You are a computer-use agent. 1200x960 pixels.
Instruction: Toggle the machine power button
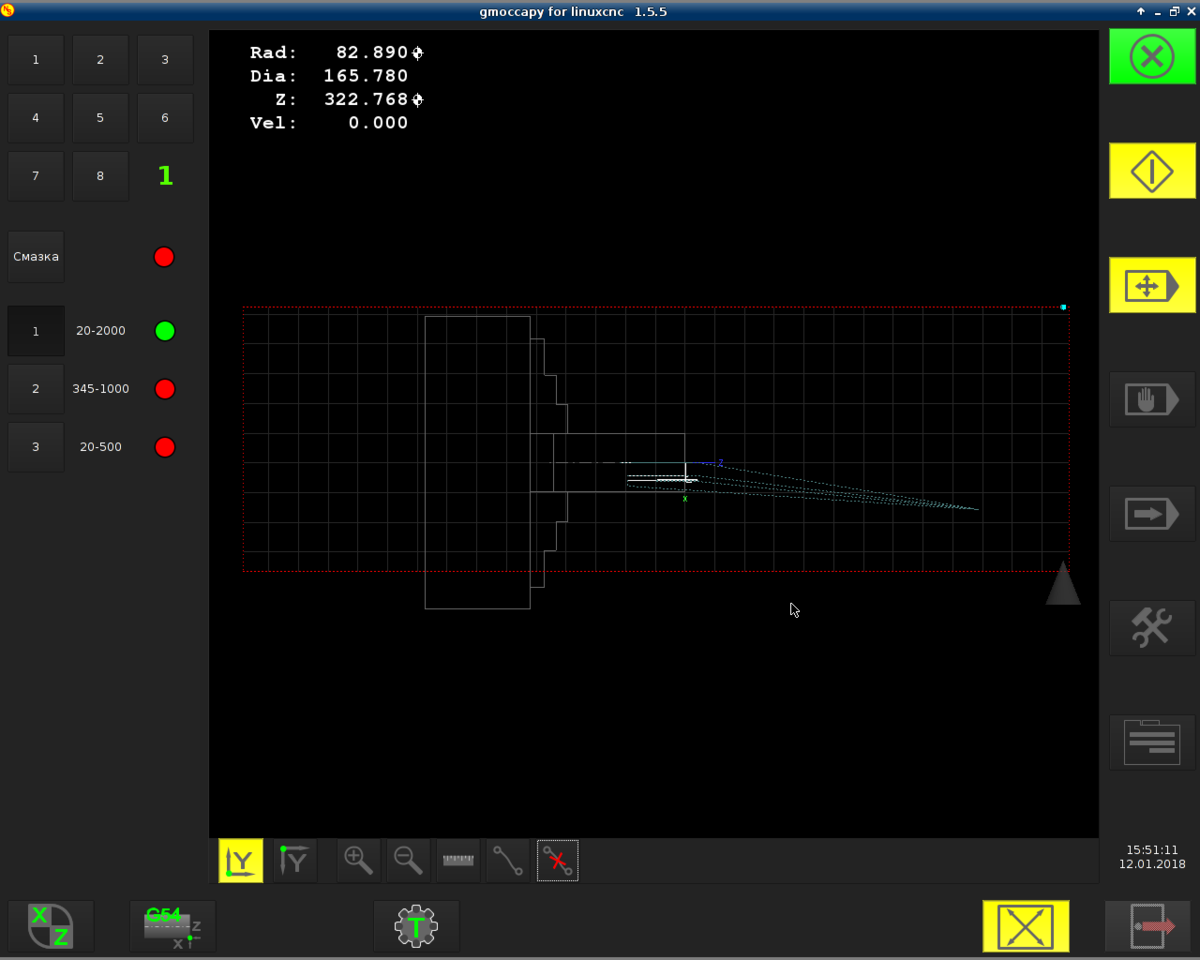click(1152, 171)
